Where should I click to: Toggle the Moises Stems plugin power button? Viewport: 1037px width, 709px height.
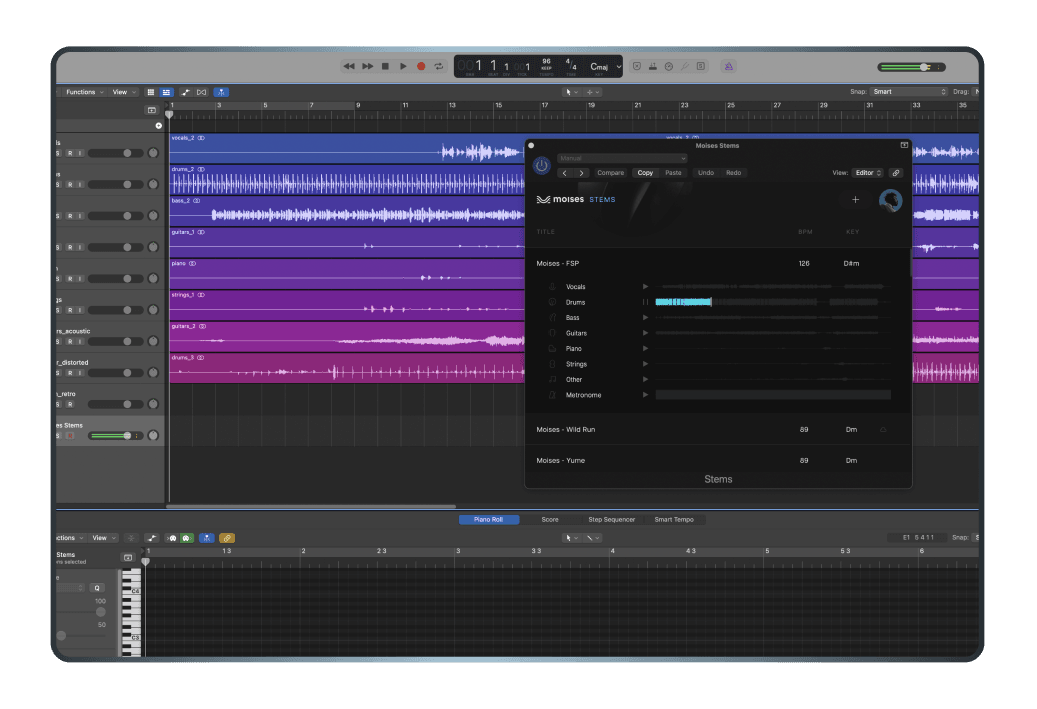coord(542,165)
